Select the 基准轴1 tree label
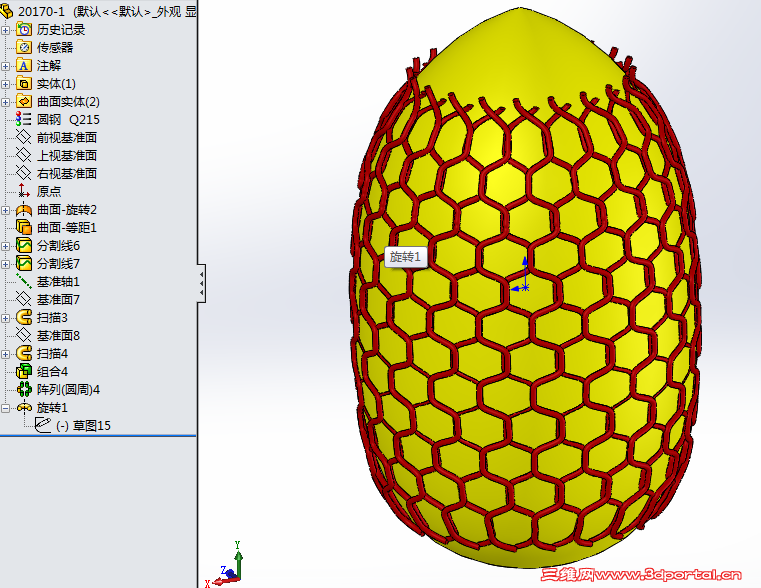 click(x=58, y=281)
